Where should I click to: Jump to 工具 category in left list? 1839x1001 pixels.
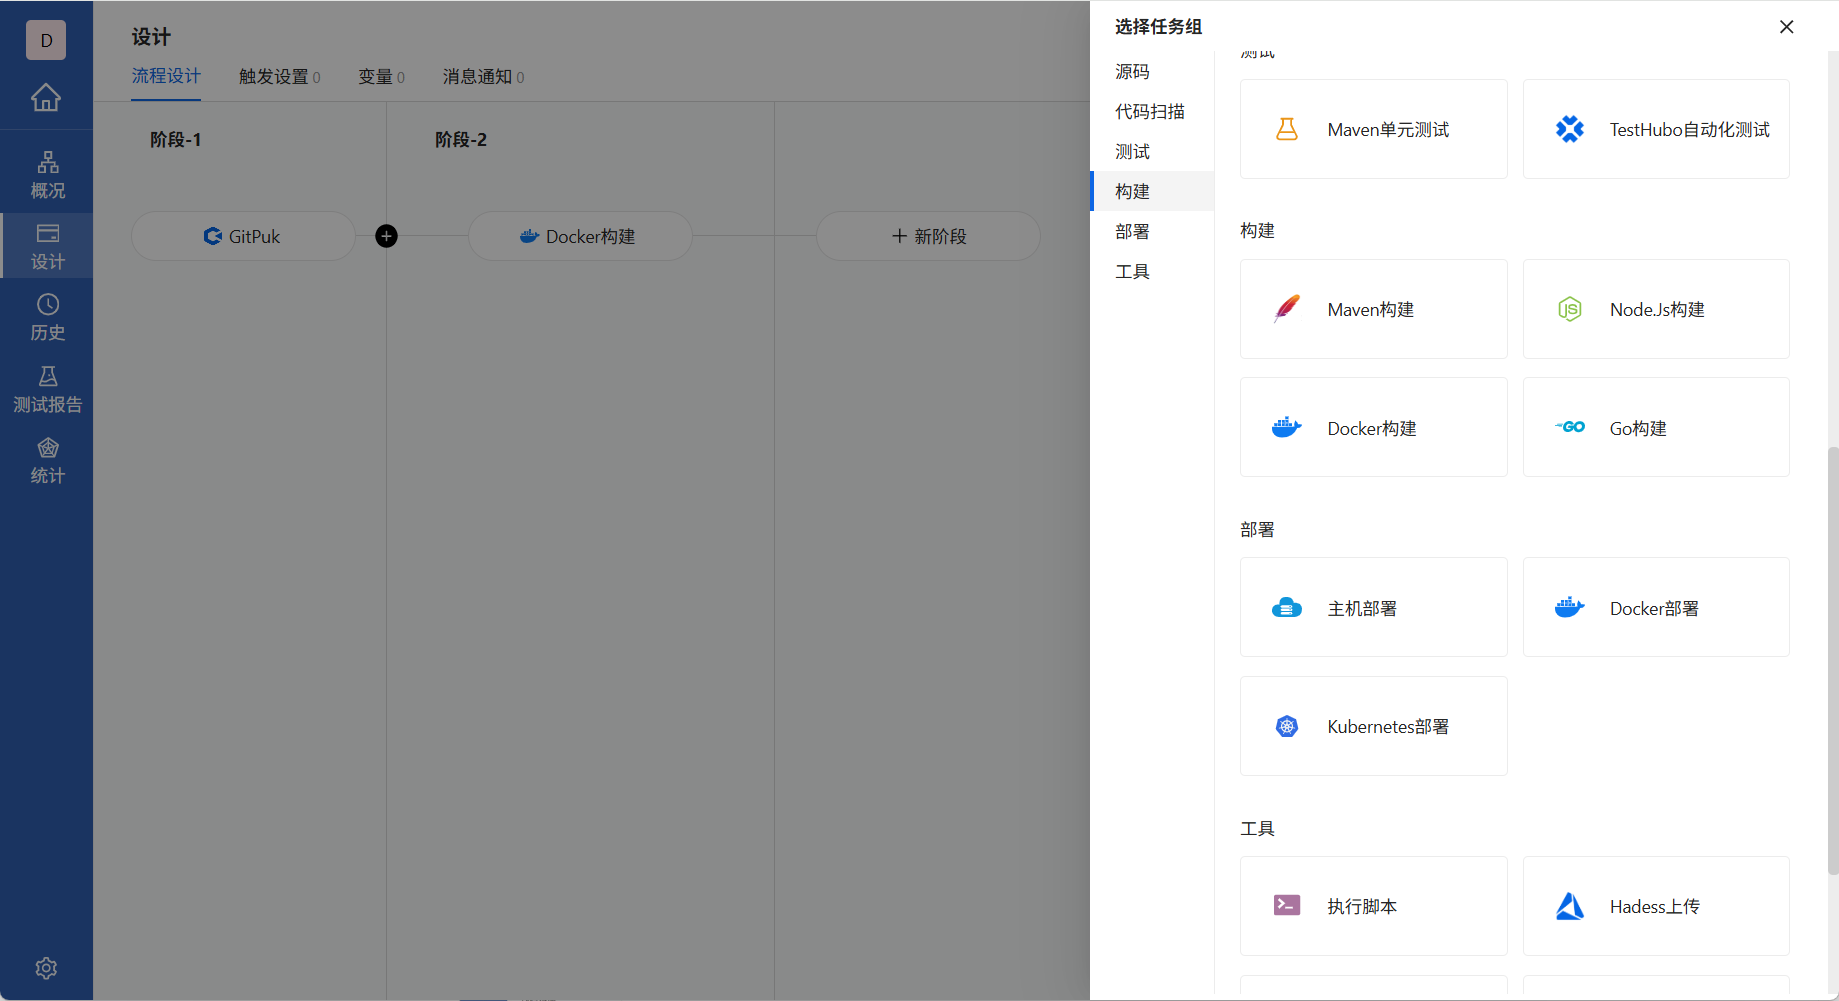point(1152,271)
